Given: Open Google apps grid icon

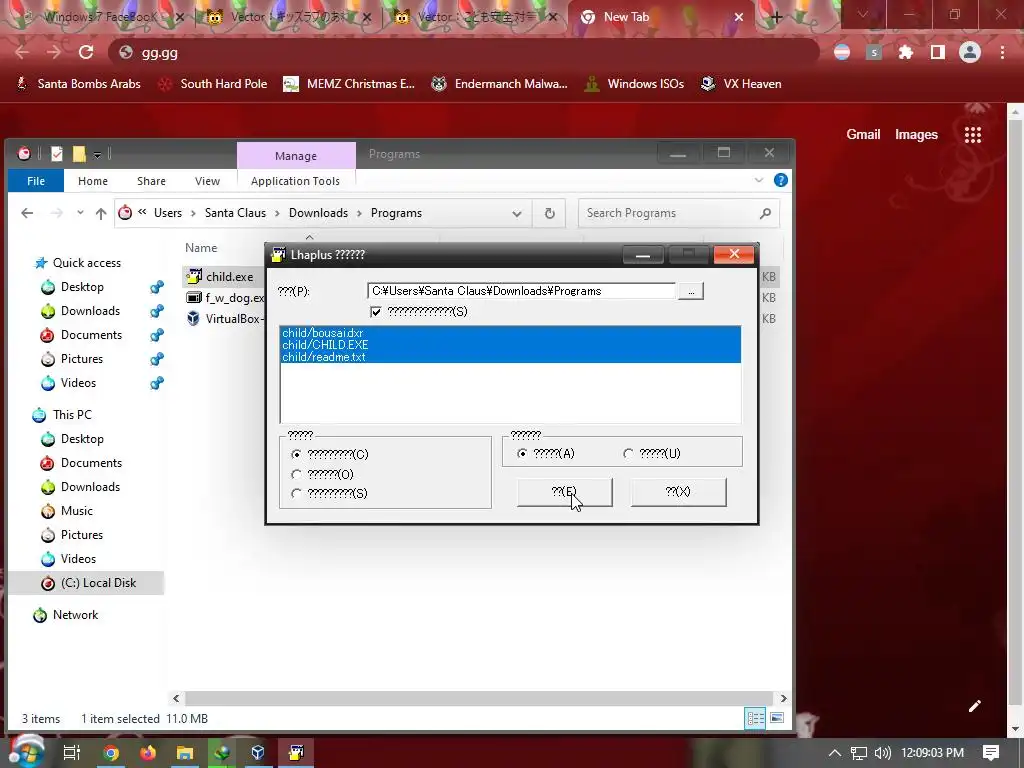Looking at the screenshot, I should (973, 135).
